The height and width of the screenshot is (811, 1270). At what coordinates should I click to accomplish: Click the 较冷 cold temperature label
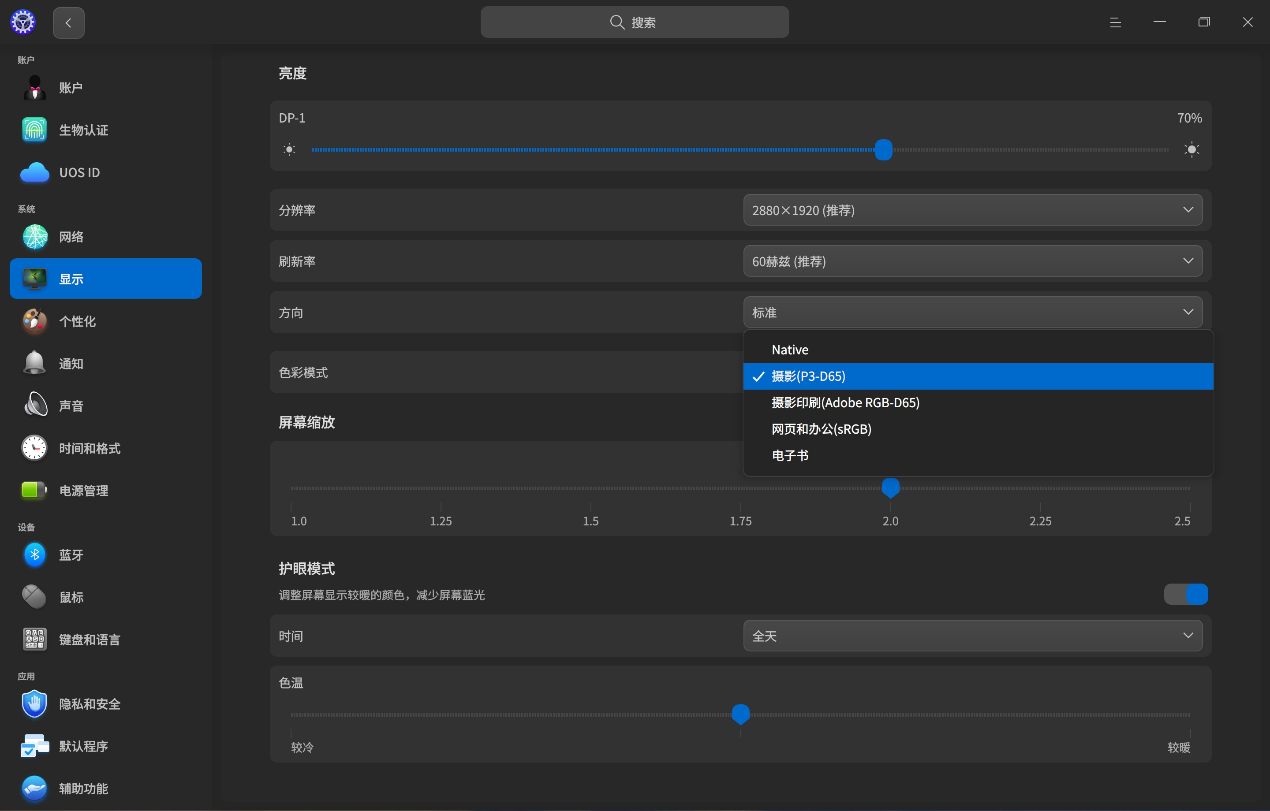(302, 748)
